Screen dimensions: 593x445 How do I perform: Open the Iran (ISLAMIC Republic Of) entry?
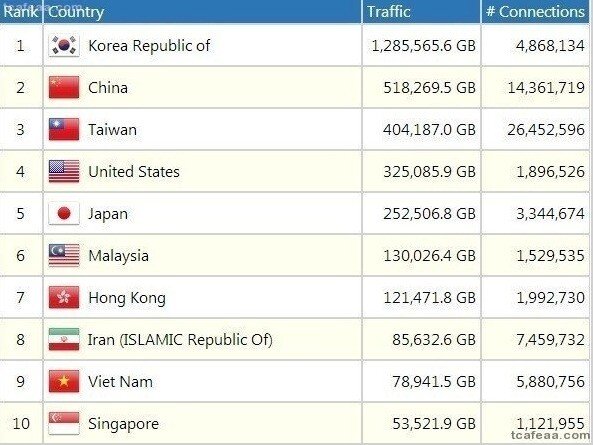point(180,340)
